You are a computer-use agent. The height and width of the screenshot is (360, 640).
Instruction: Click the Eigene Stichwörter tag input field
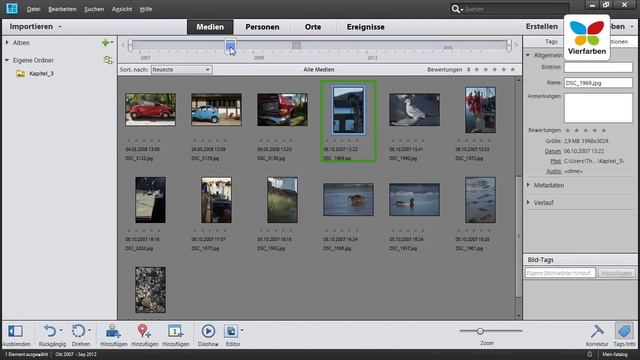(x=560, y=273)
